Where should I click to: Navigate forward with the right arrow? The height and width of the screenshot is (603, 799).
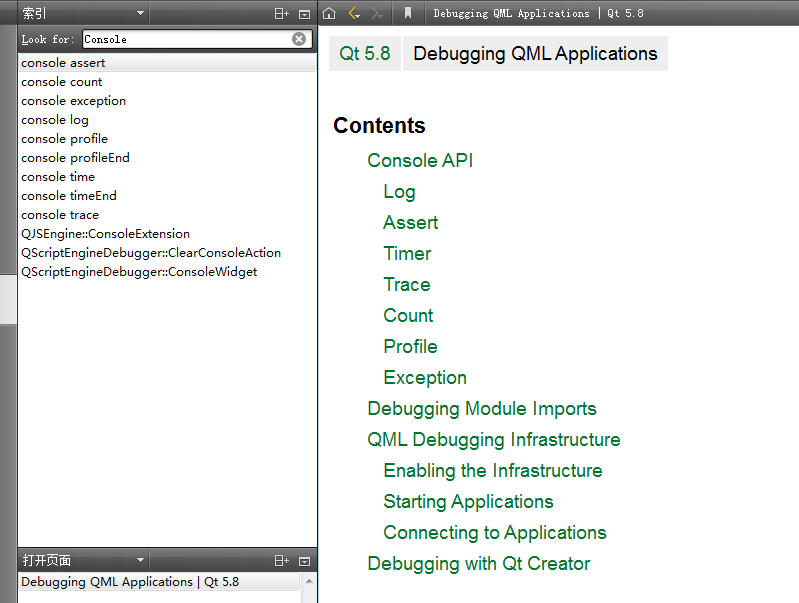click(x=377, y=13)
